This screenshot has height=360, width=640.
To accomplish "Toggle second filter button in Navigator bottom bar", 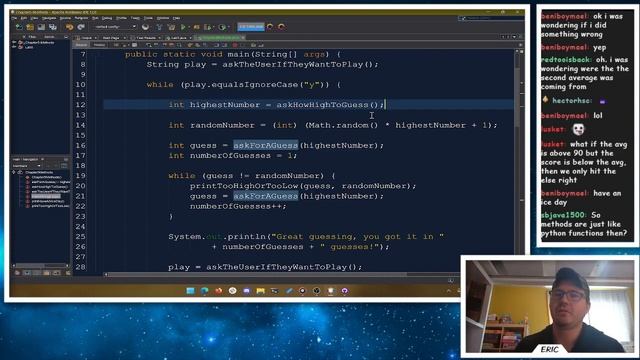I will point(27,273).
